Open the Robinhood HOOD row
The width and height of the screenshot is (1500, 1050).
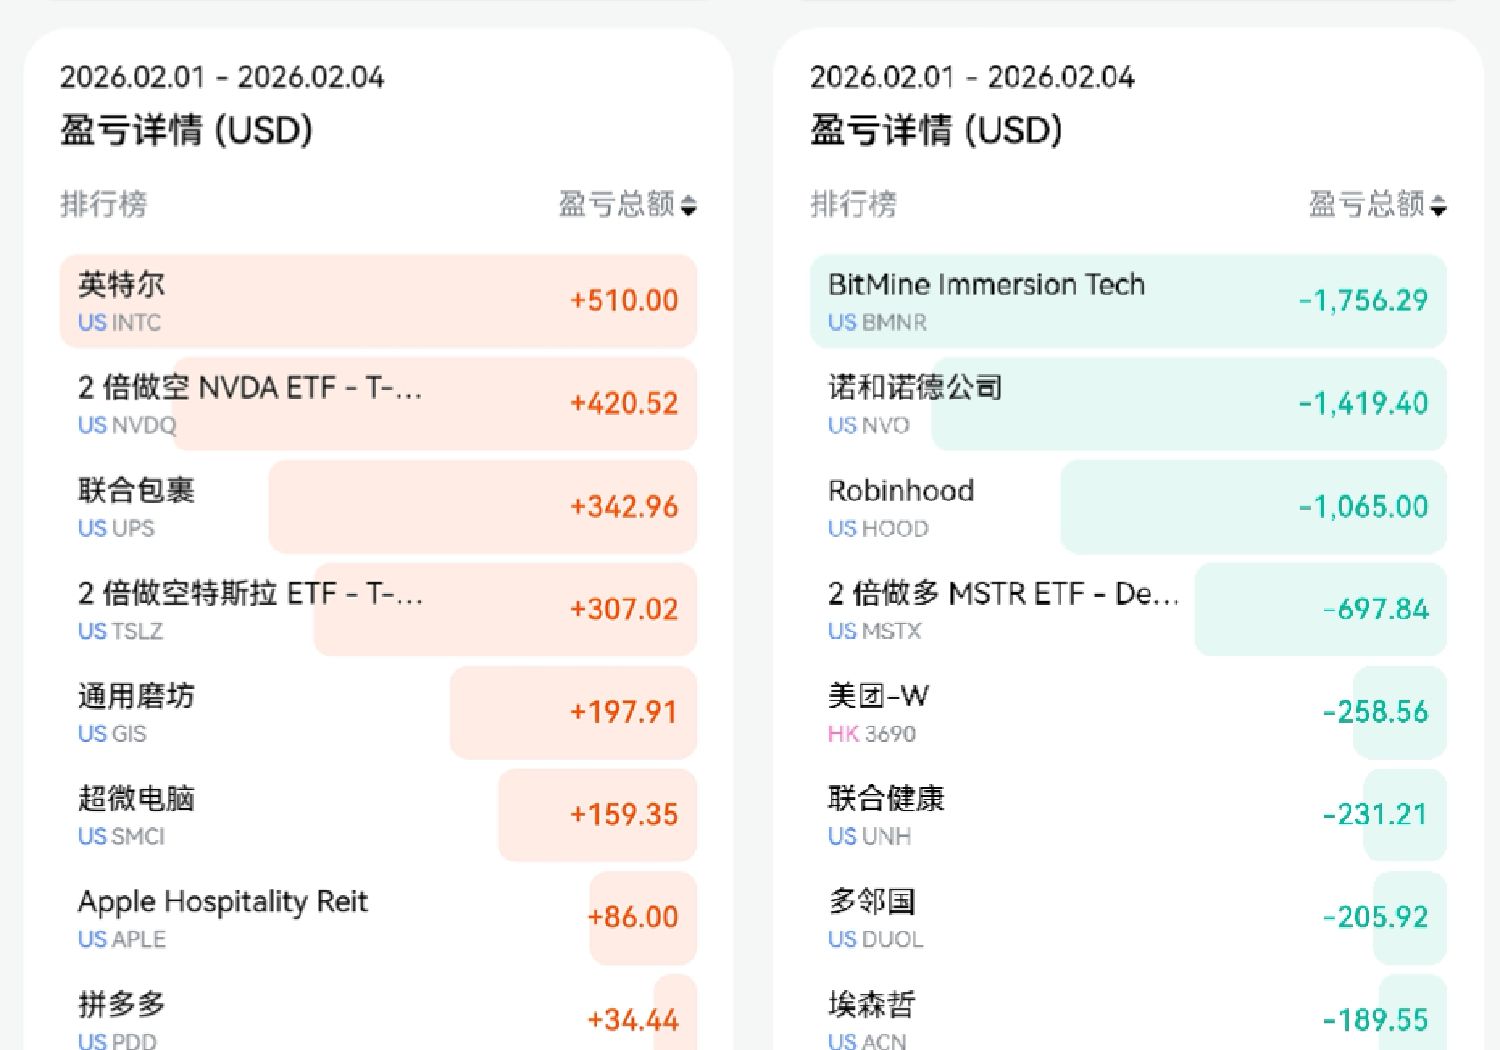[x=1128, y=507]
